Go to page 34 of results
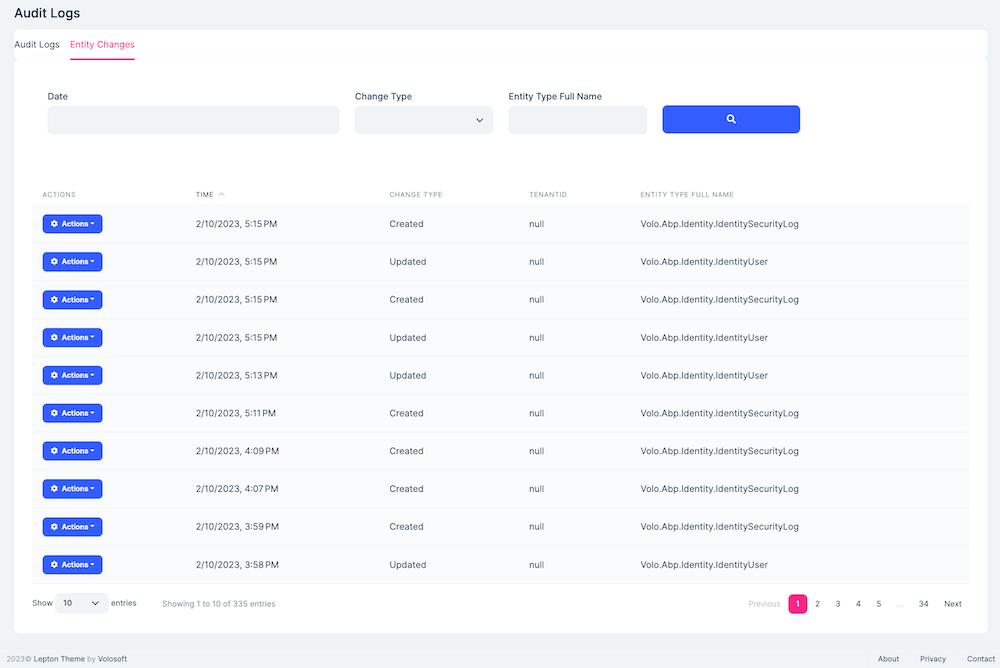1000x668 pixels. (923, 603)
